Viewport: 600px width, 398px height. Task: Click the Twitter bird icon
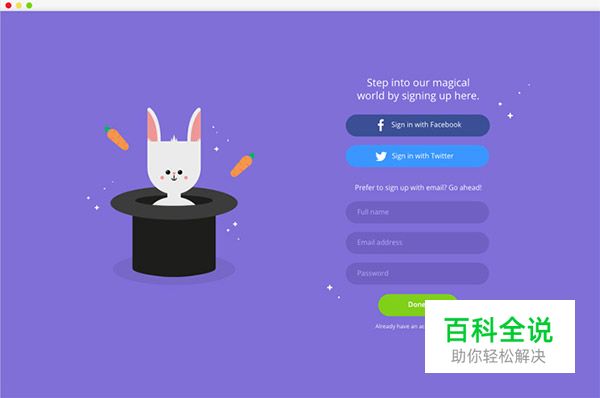381,156
